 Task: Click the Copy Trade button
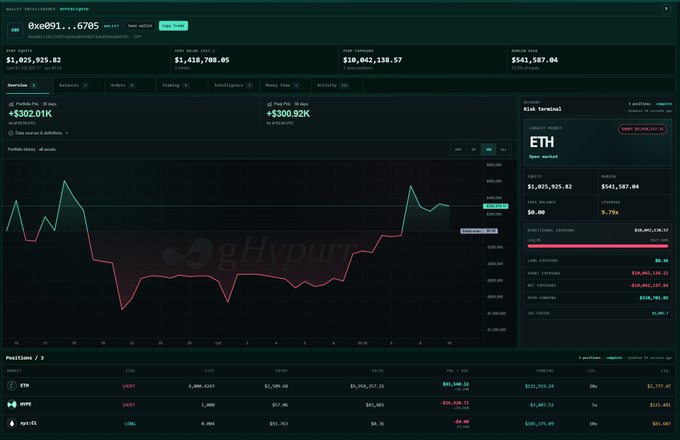pyautogui.click(x=173, y=26)
